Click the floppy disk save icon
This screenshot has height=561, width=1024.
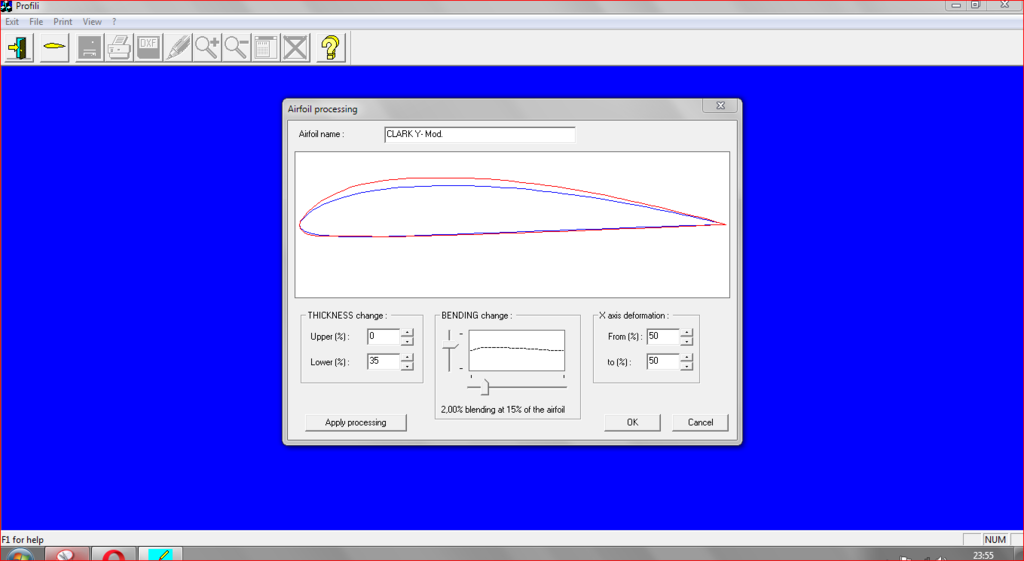click(90, 47)
